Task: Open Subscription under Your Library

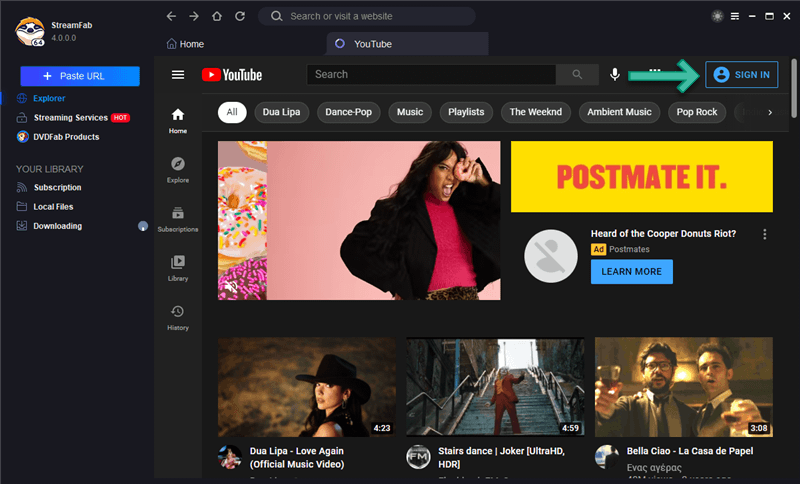Action: point(49,188)
